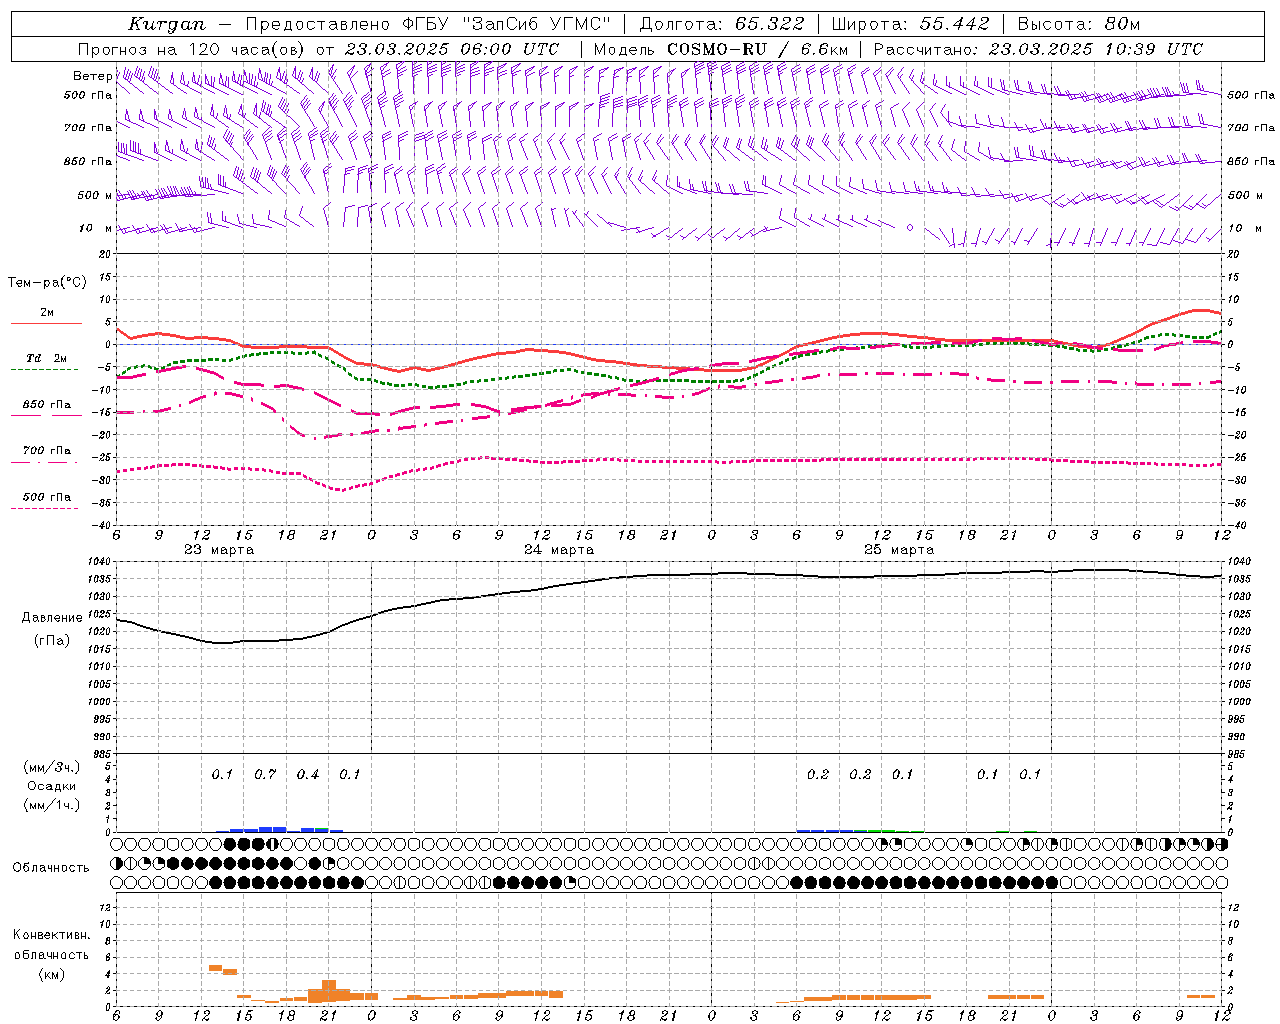Click the 23 марта date marker
The width and height of the screenshot is (1280, 1024).
pos(219,550)
